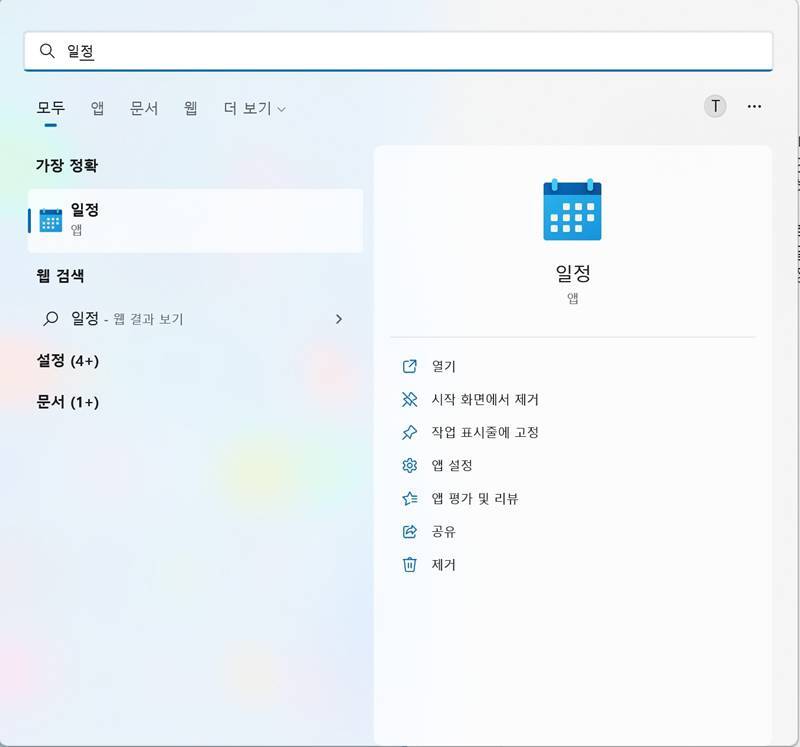Screen dimensions: 800x747
Task: Focus the search field containing 일정
Action: point(398,51)
